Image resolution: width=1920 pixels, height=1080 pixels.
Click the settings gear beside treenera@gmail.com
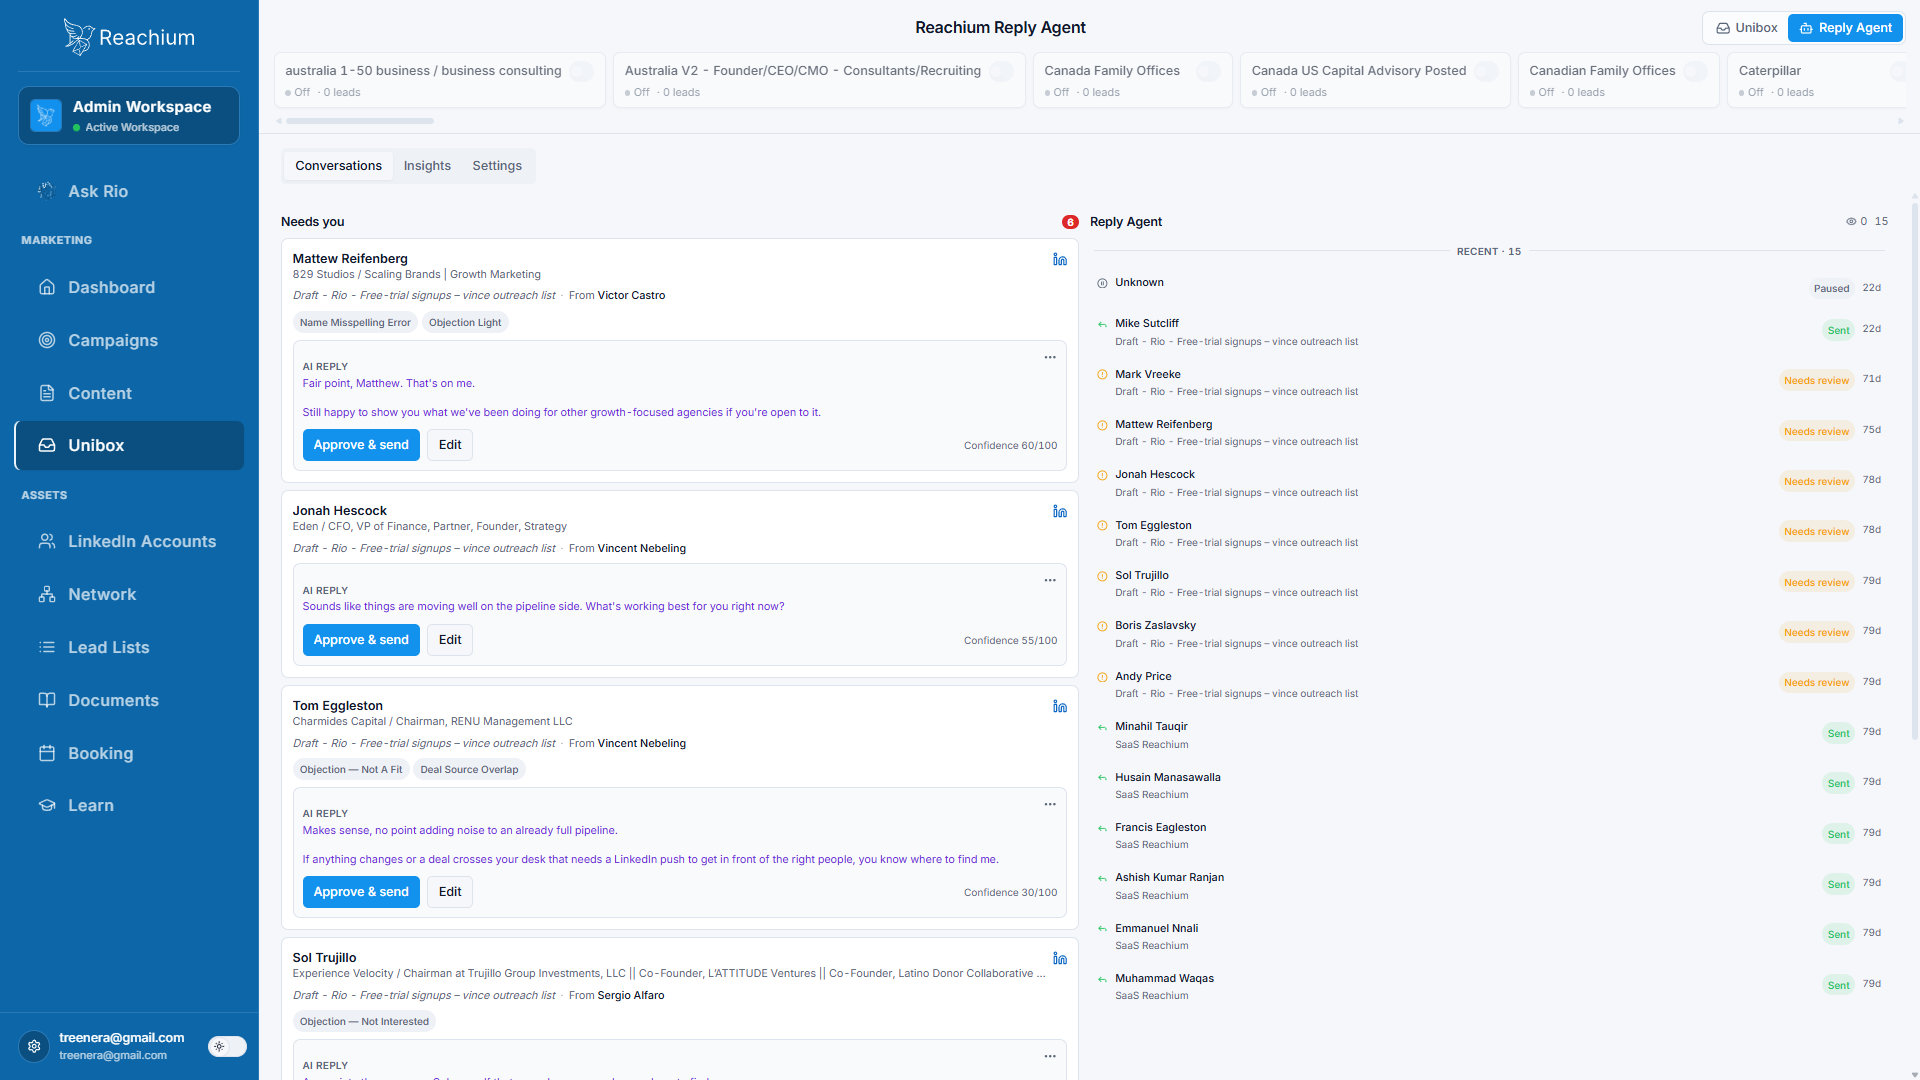point(34,1046)
